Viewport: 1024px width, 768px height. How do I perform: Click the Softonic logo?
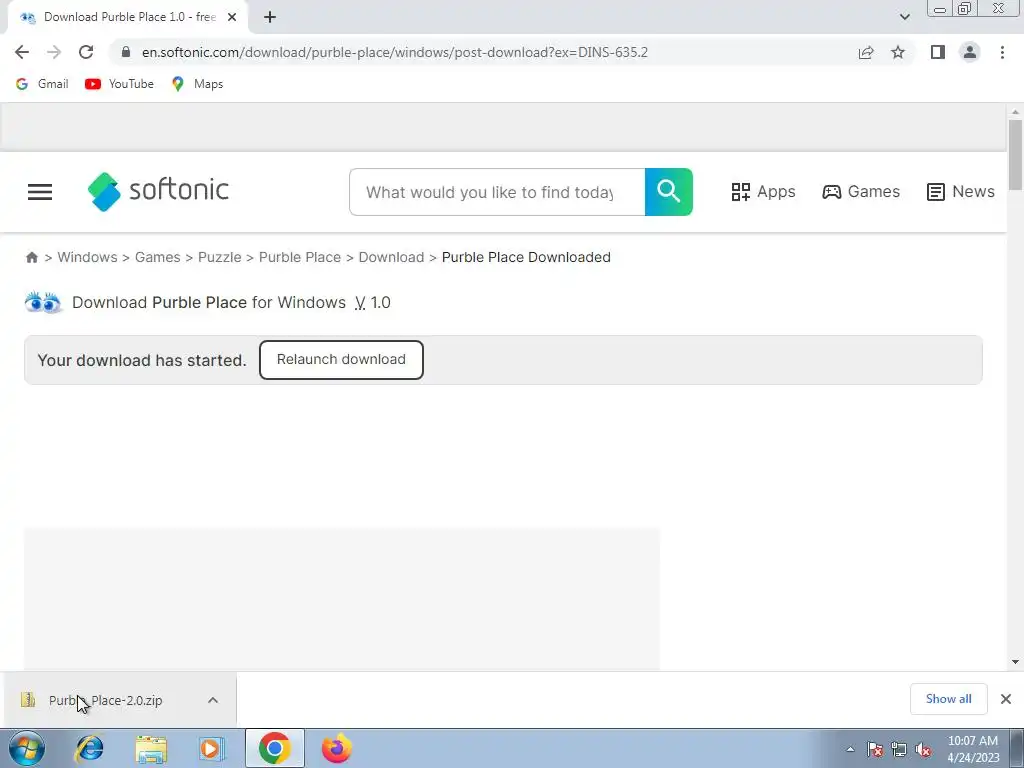(x=158, y=191)
